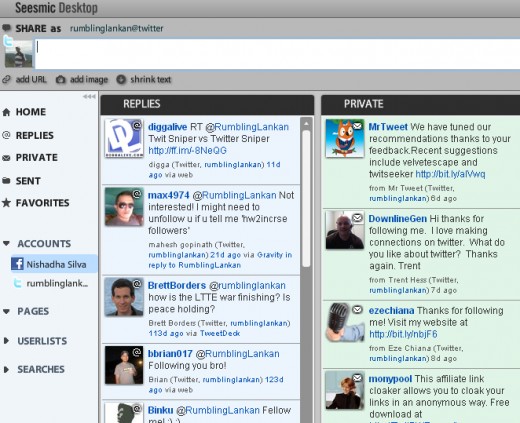This screenshot has height=423, width=520.
Task: Open the BrettBorders username link
Action: pos(177,286)
